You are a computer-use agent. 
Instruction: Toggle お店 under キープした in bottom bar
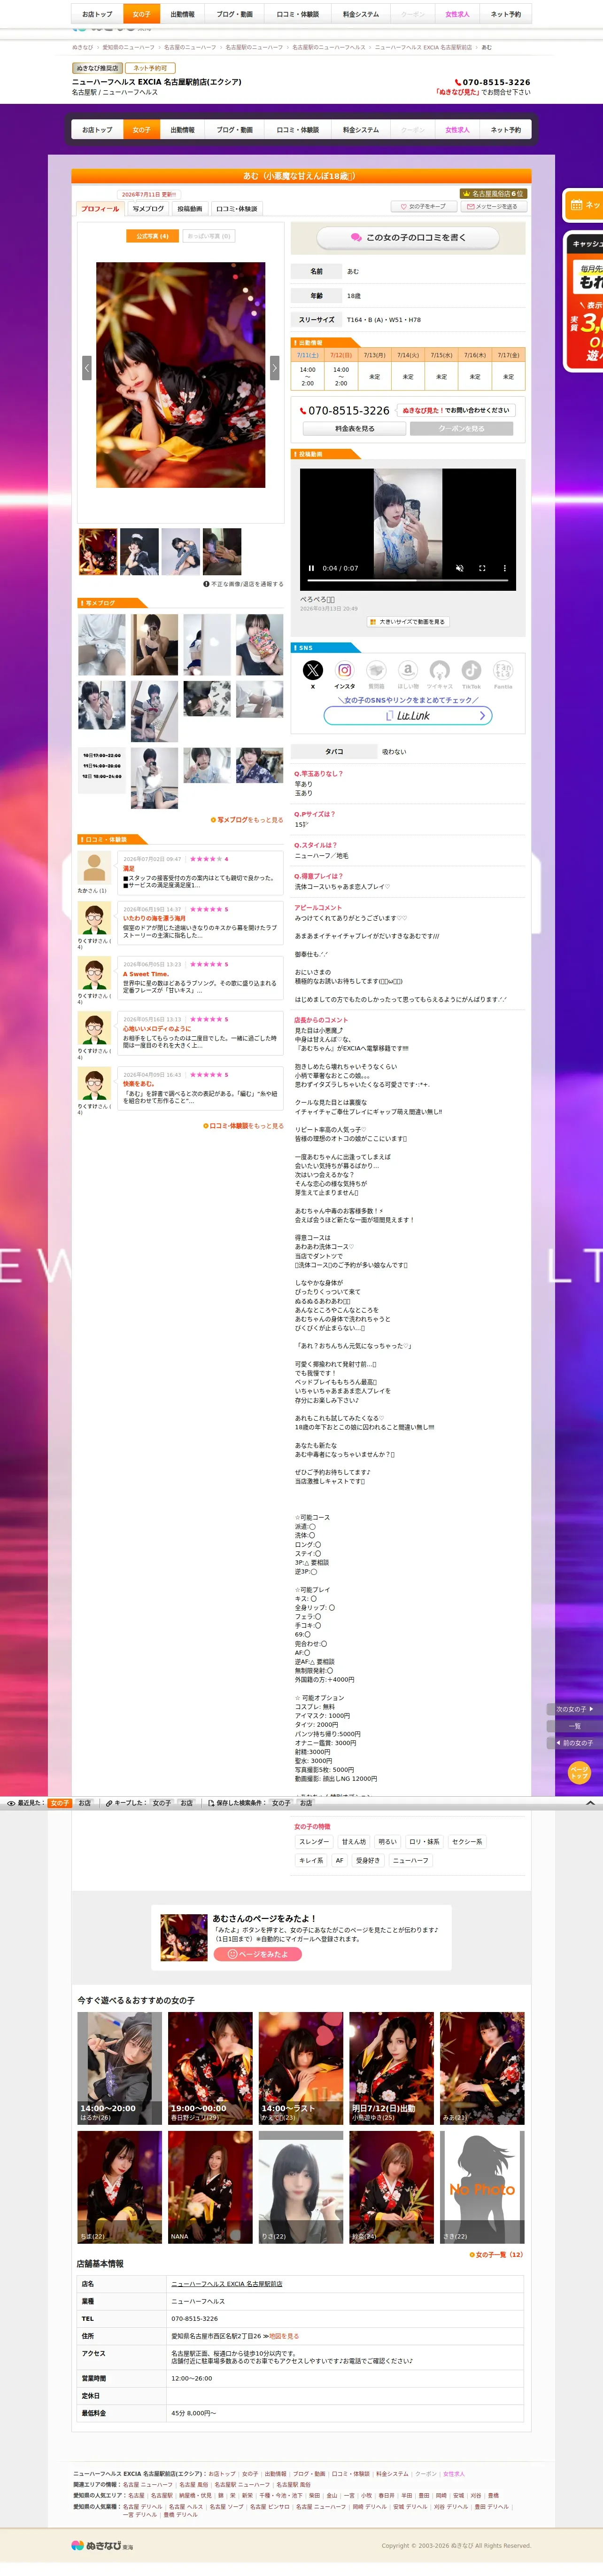pos(186,1803)
